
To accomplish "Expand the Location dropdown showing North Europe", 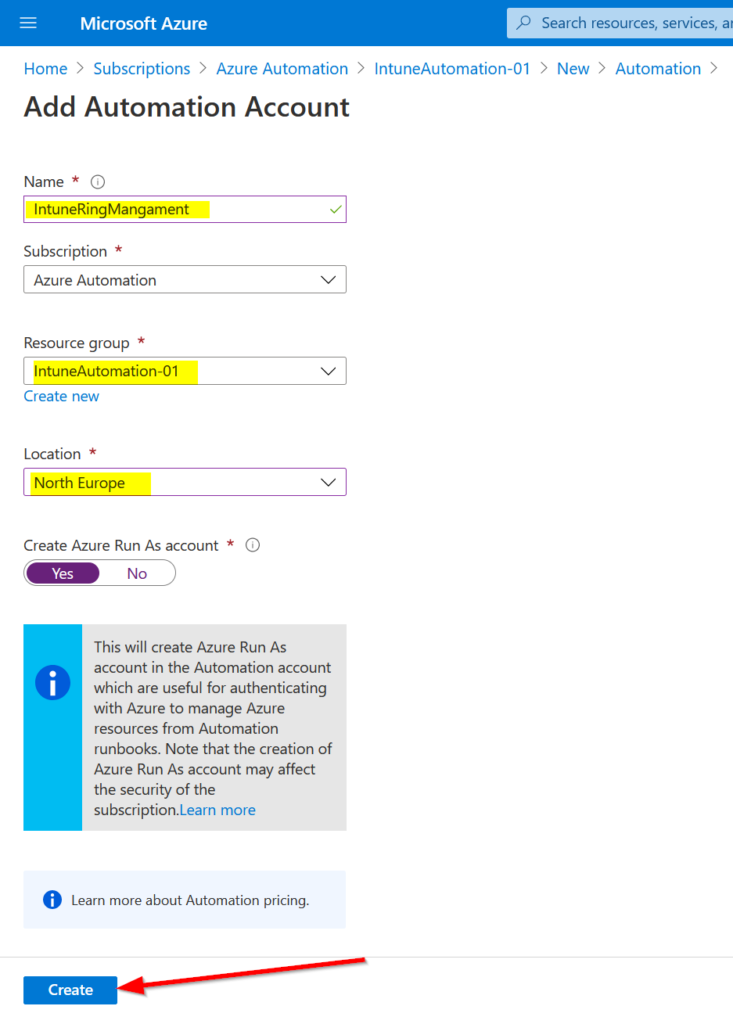I will (x=185, y=482).
